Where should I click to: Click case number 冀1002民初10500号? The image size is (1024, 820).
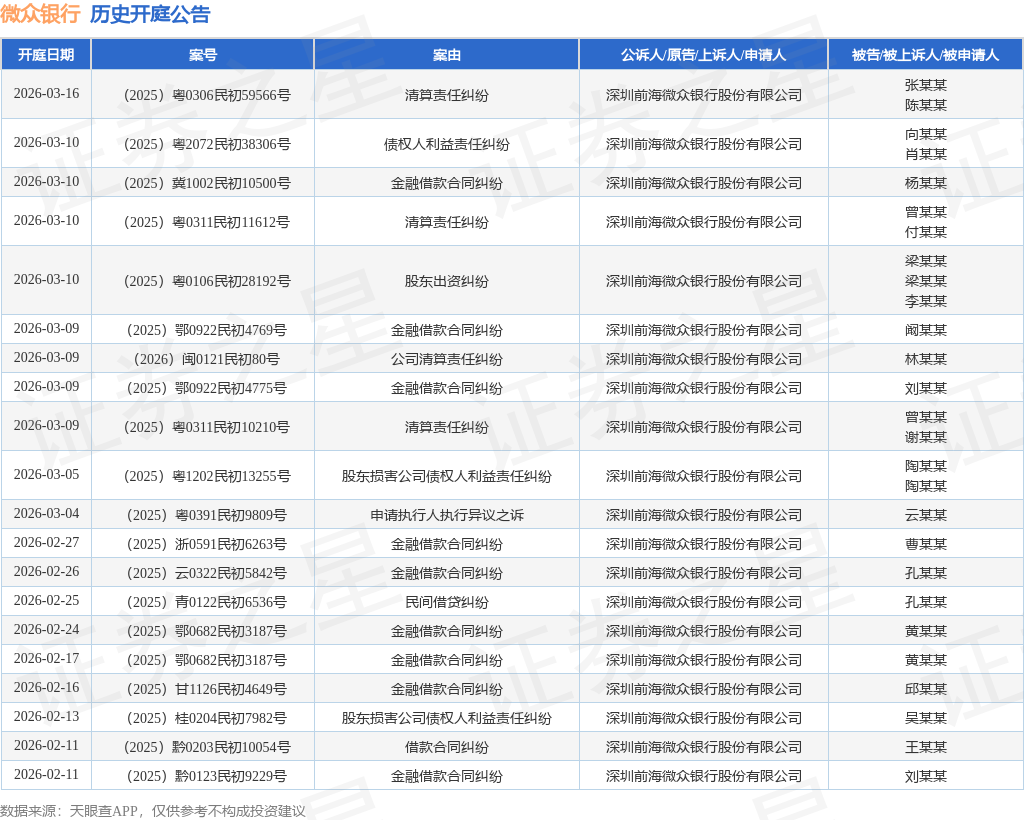(208, 183)
